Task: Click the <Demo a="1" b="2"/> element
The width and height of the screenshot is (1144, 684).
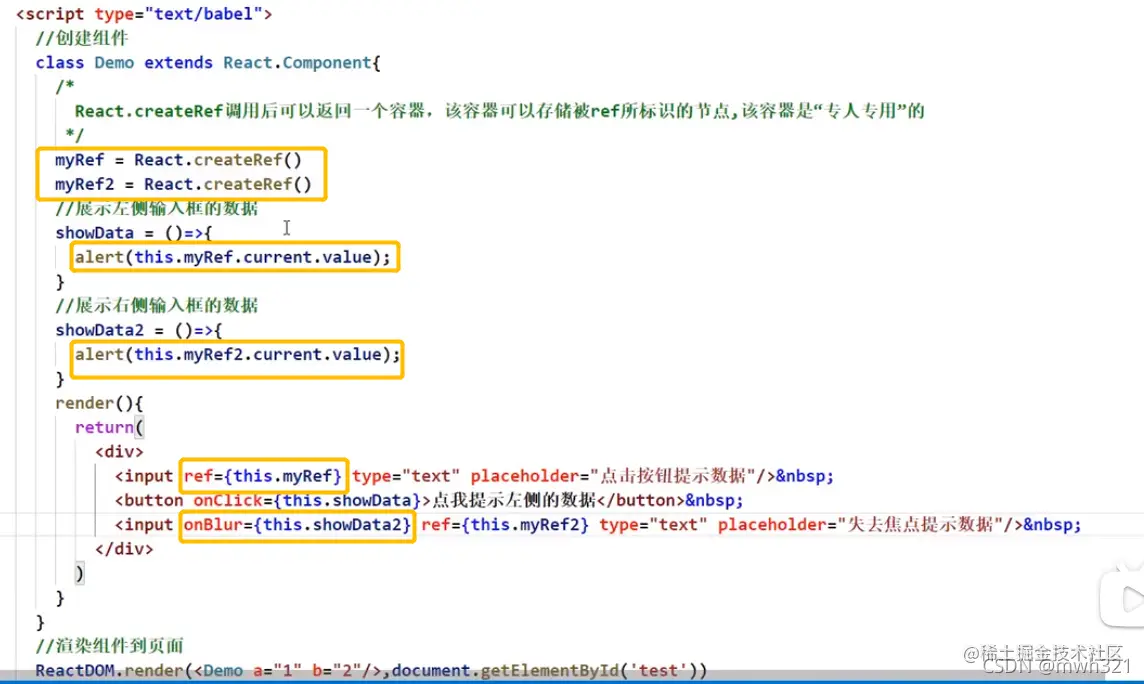Action: (287, 670)
